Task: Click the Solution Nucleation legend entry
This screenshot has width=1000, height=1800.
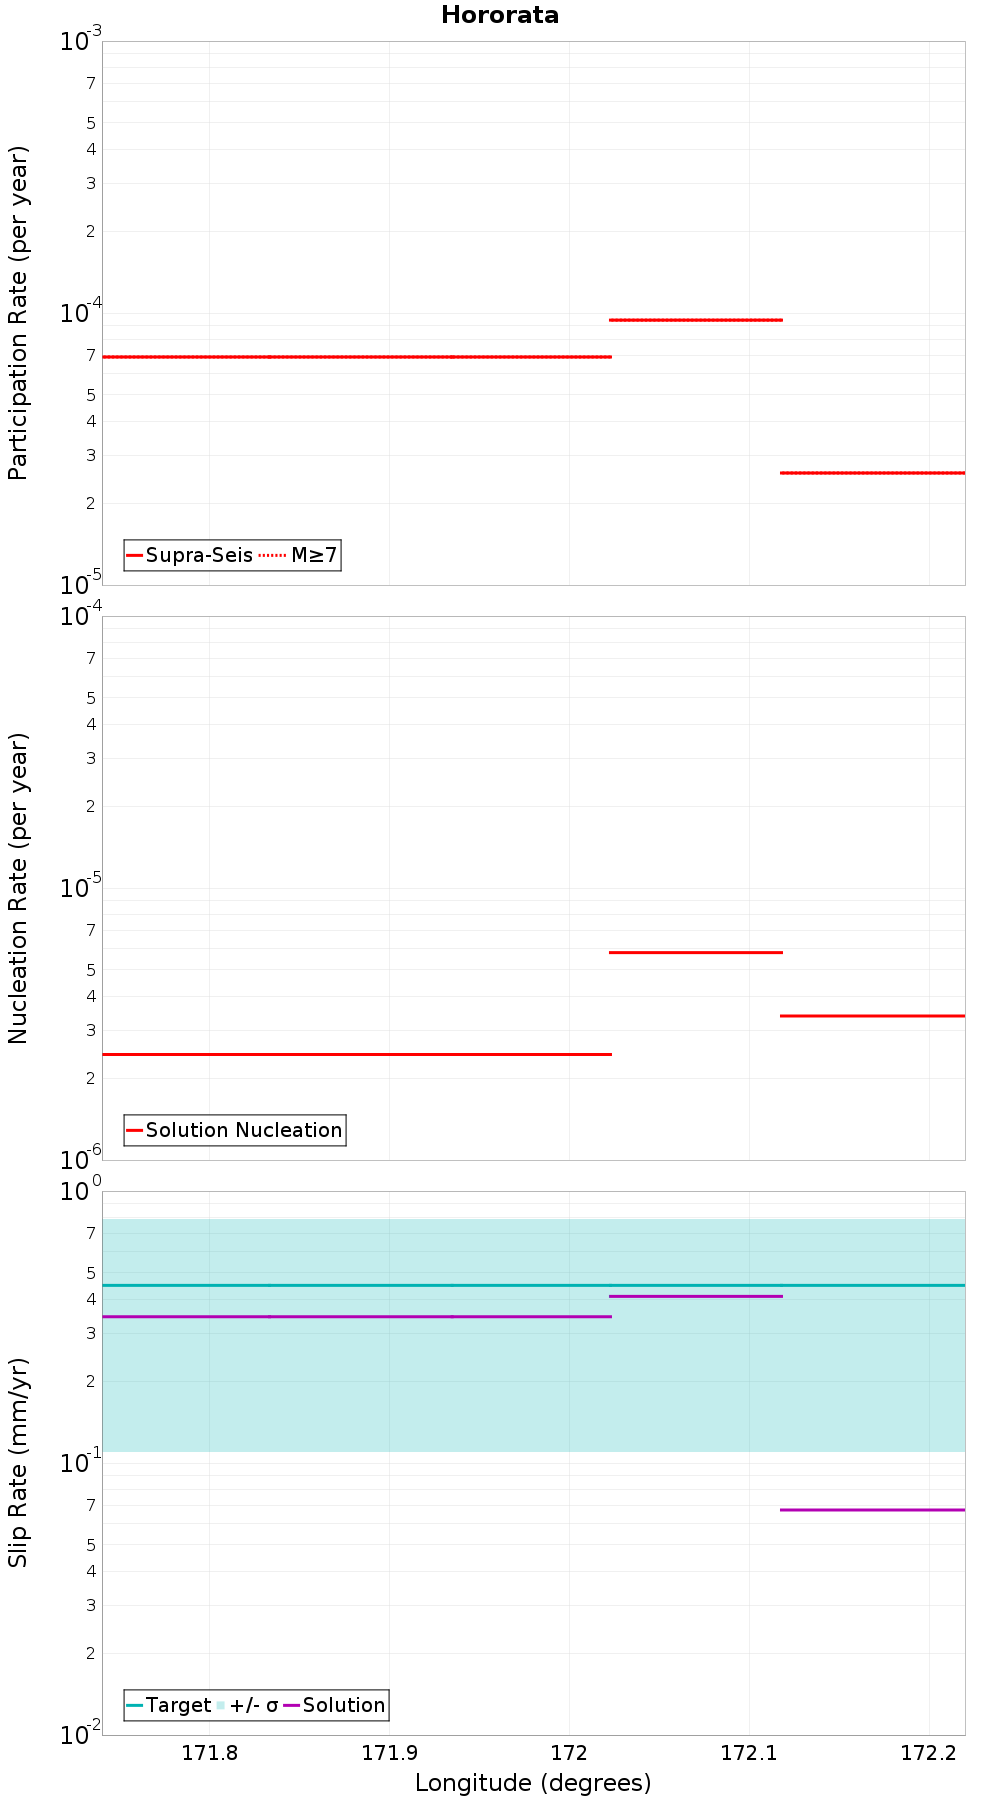Action: coord(235,1130)
